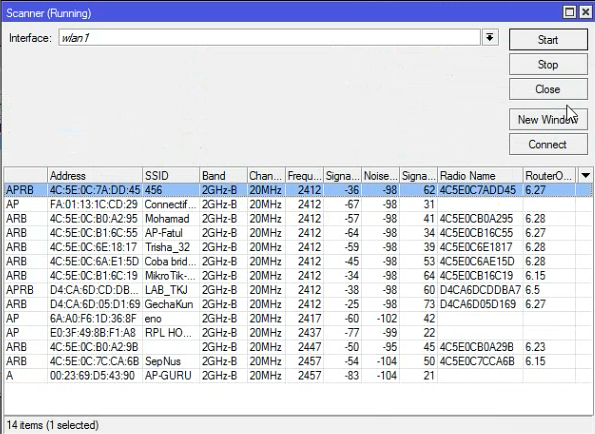This screenshot has height=434, width=595.
Task: Click the Stop button
Action: tap(548, 64)
